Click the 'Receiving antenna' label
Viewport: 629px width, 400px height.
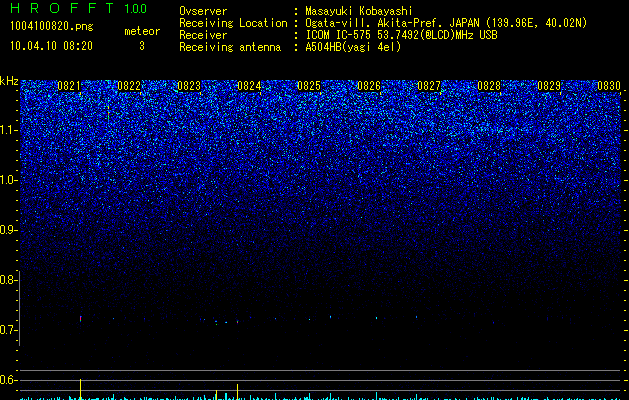pos(230,47)
